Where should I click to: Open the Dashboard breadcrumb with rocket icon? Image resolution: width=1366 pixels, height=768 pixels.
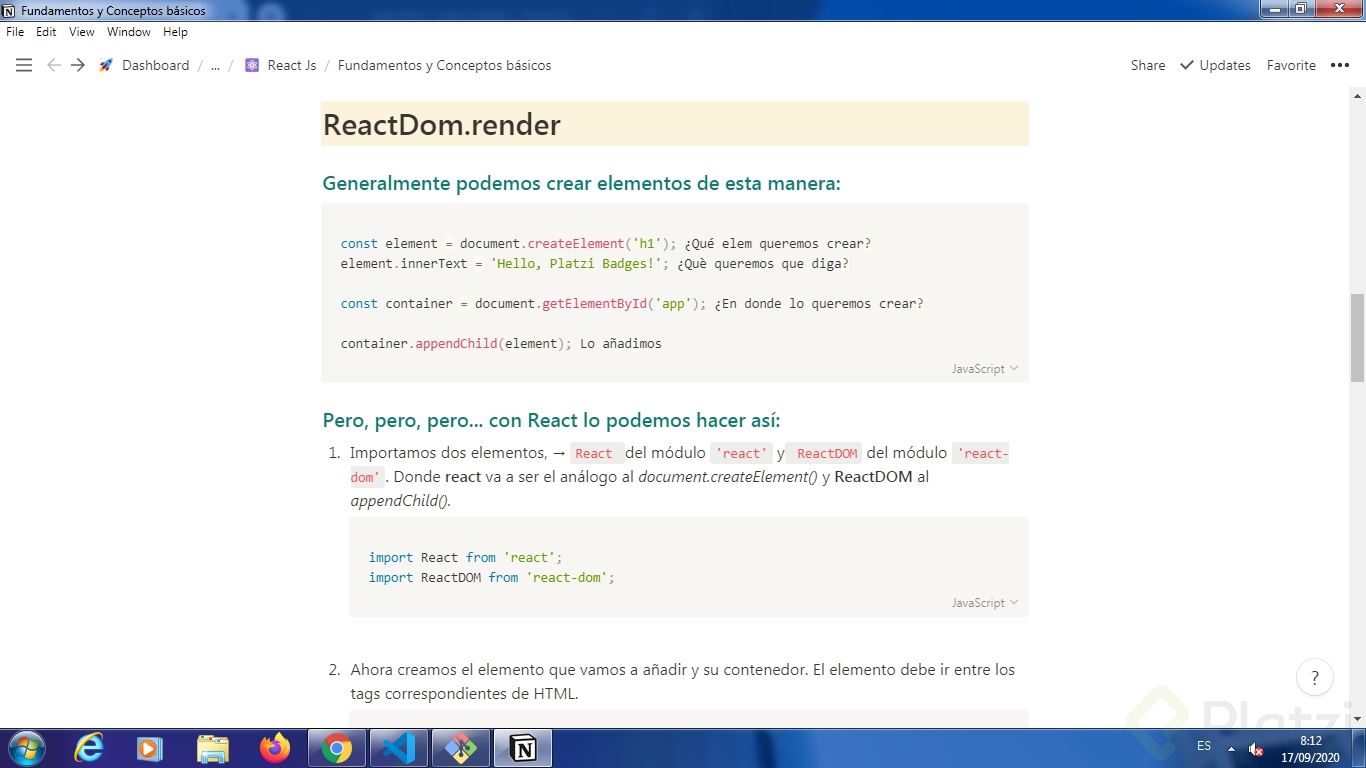144,65
